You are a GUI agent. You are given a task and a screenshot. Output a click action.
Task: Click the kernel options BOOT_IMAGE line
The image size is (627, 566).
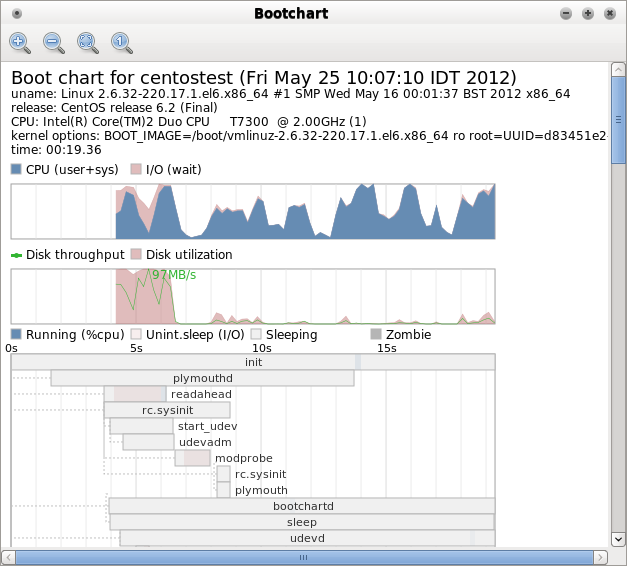(310, 136)
